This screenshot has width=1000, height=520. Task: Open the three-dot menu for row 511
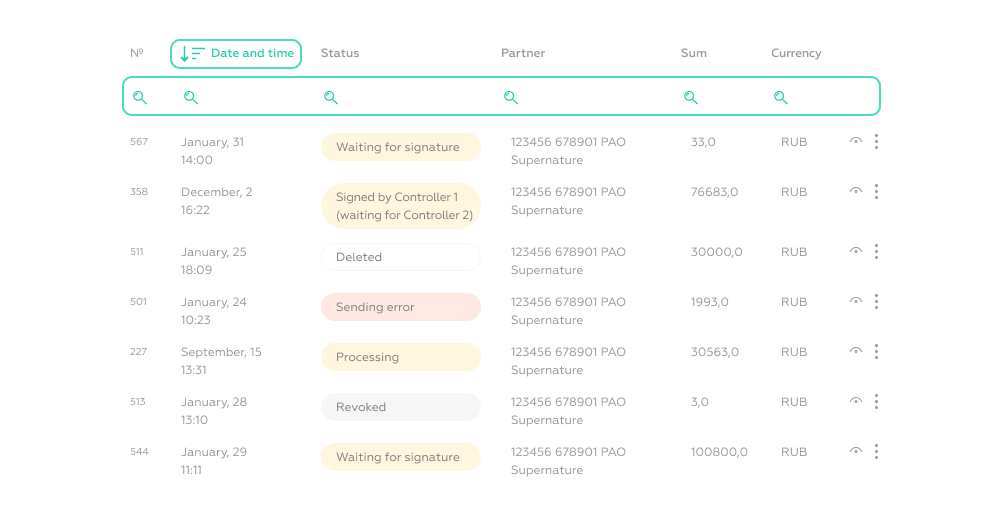click(x=876, y=252)
